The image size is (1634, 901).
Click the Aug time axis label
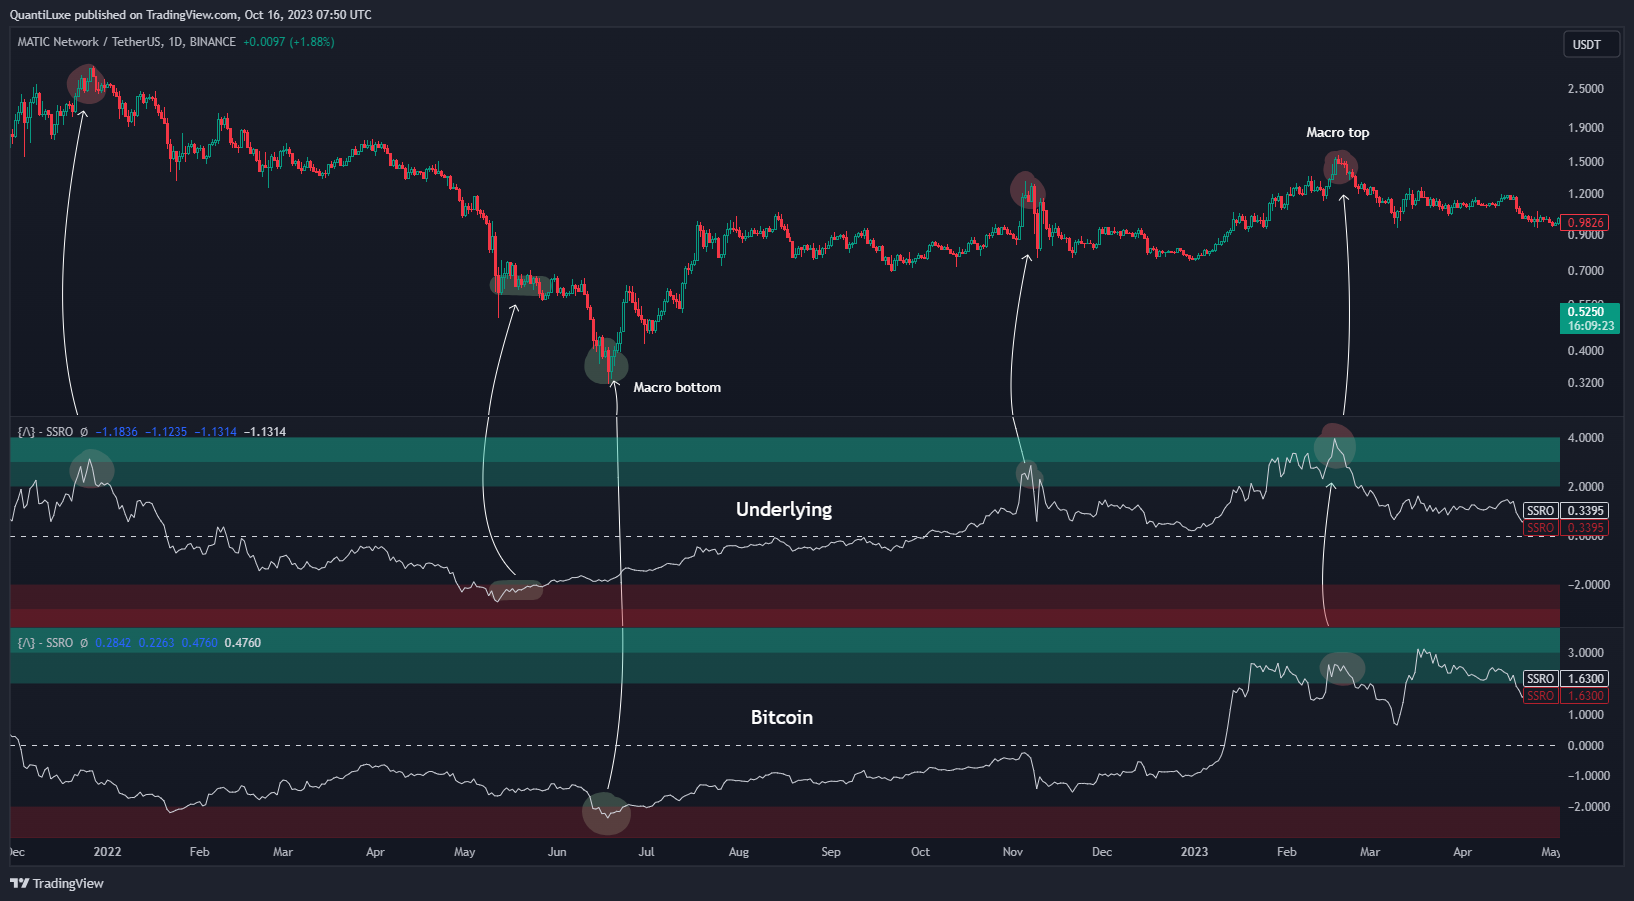738,852
